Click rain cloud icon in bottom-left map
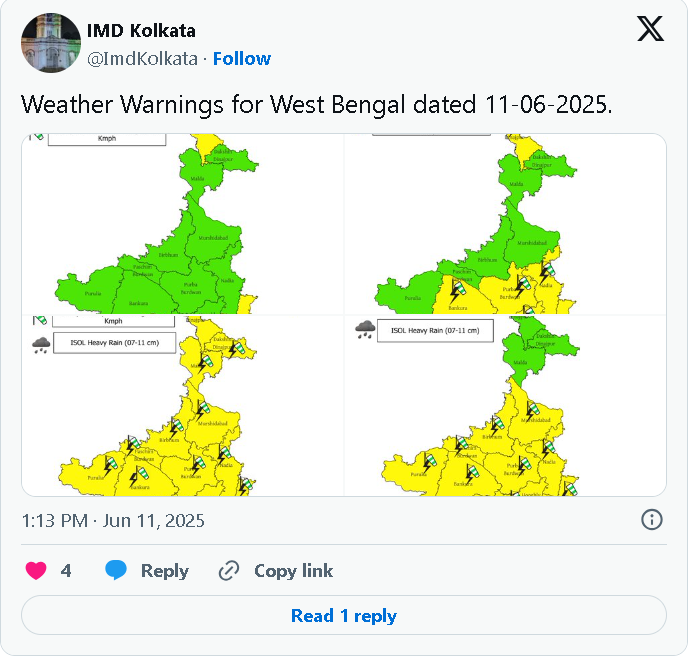Viewport: 690px width, 656px height. (x=41, y=344)
